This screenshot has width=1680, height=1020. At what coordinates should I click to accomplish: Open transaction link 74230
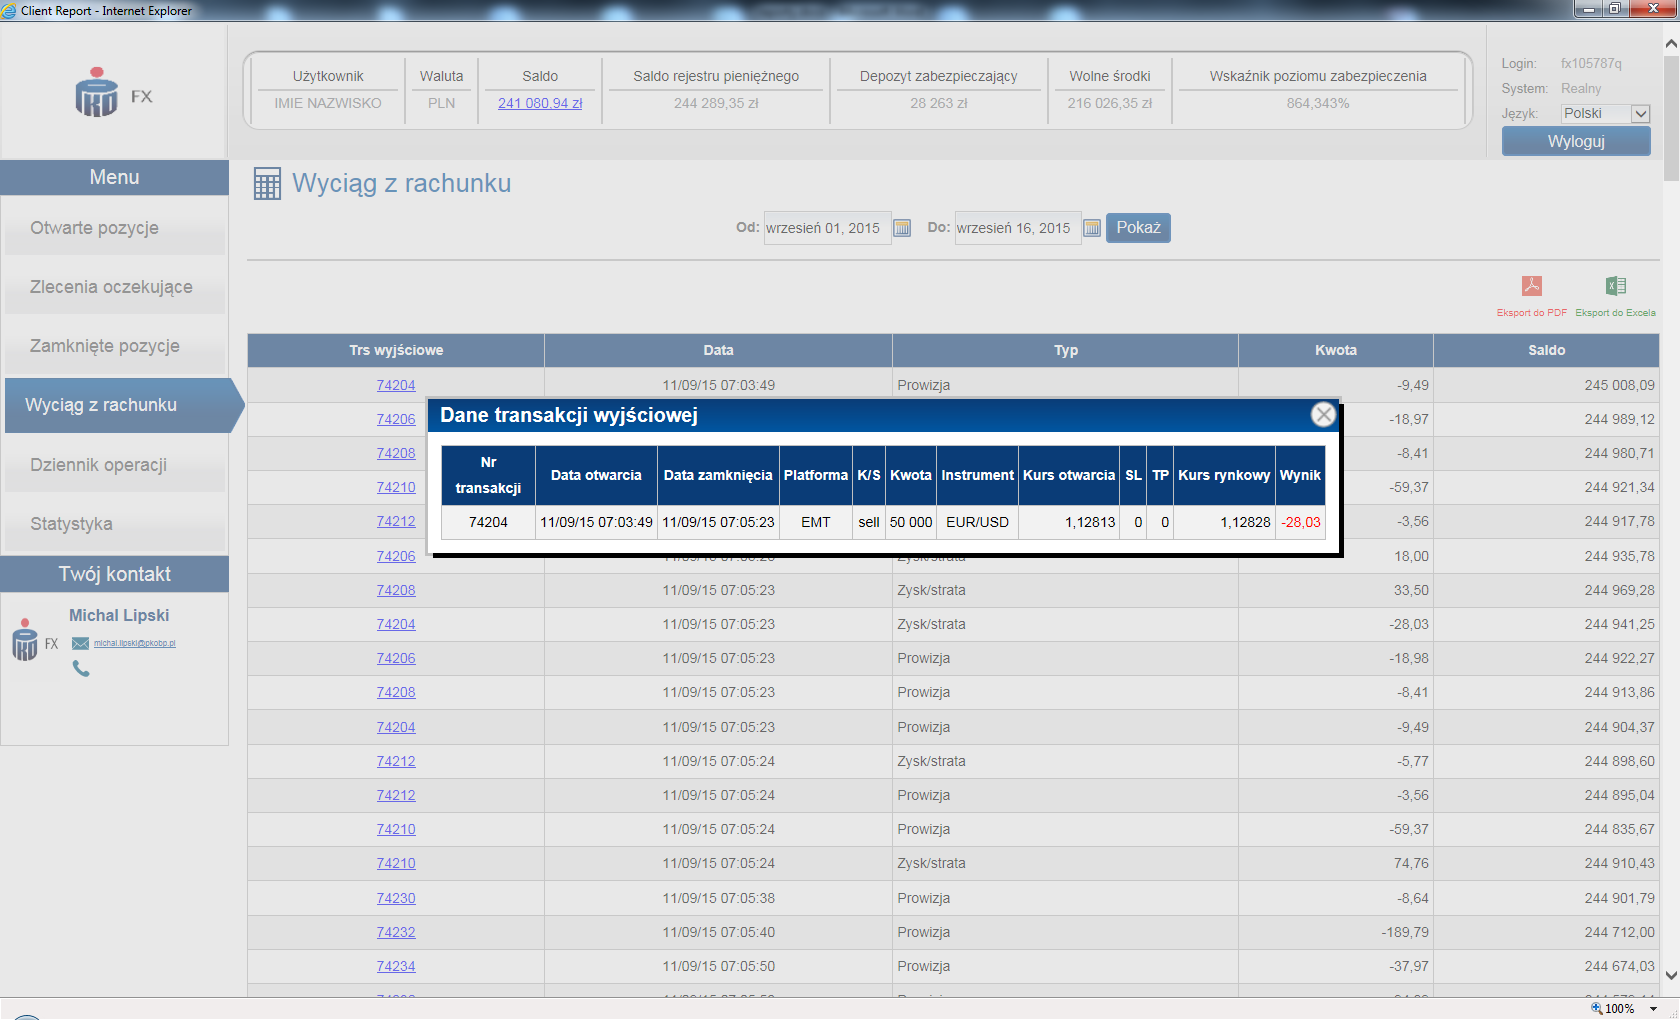(x=396, y=898)
